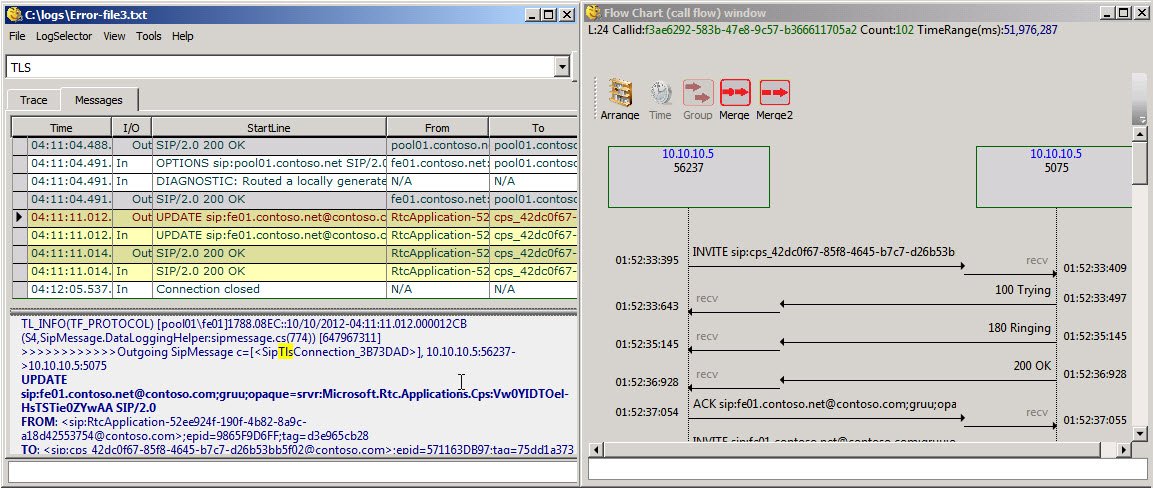Image resolution: width=1153 pixels, height=488 pixels.
Task: Click the 180 Ringing flow message
Action: [x=1019, y=328]
